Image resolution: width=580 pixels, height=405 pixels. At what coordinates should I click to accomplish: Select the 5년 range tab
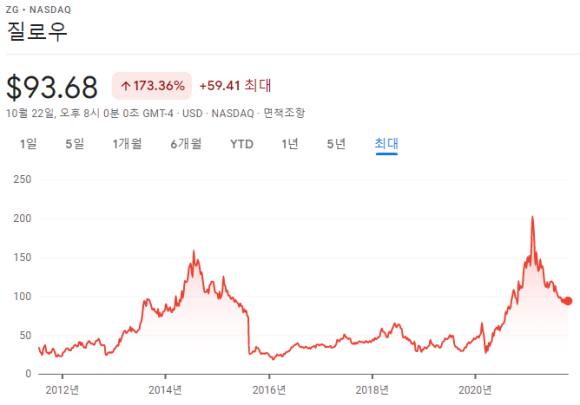336,144
